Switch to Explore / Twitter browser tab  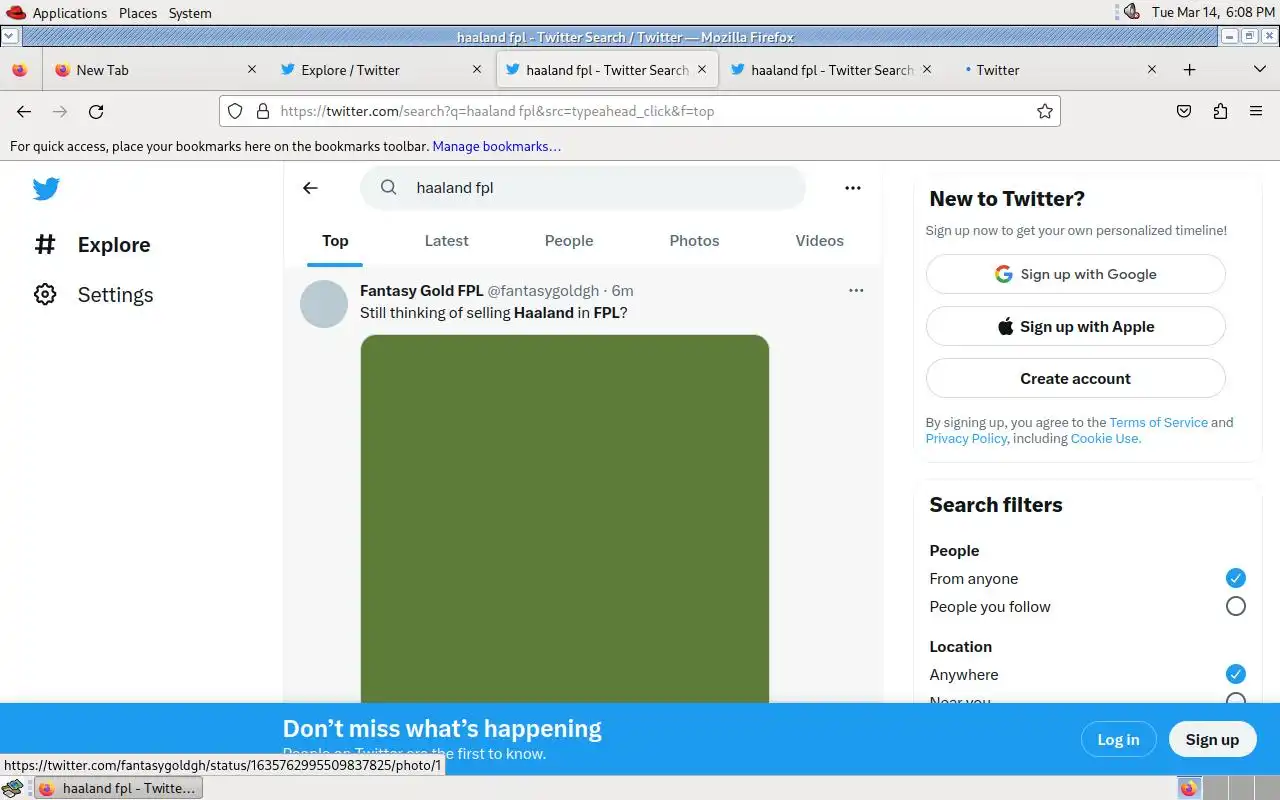tap(381, 70)
